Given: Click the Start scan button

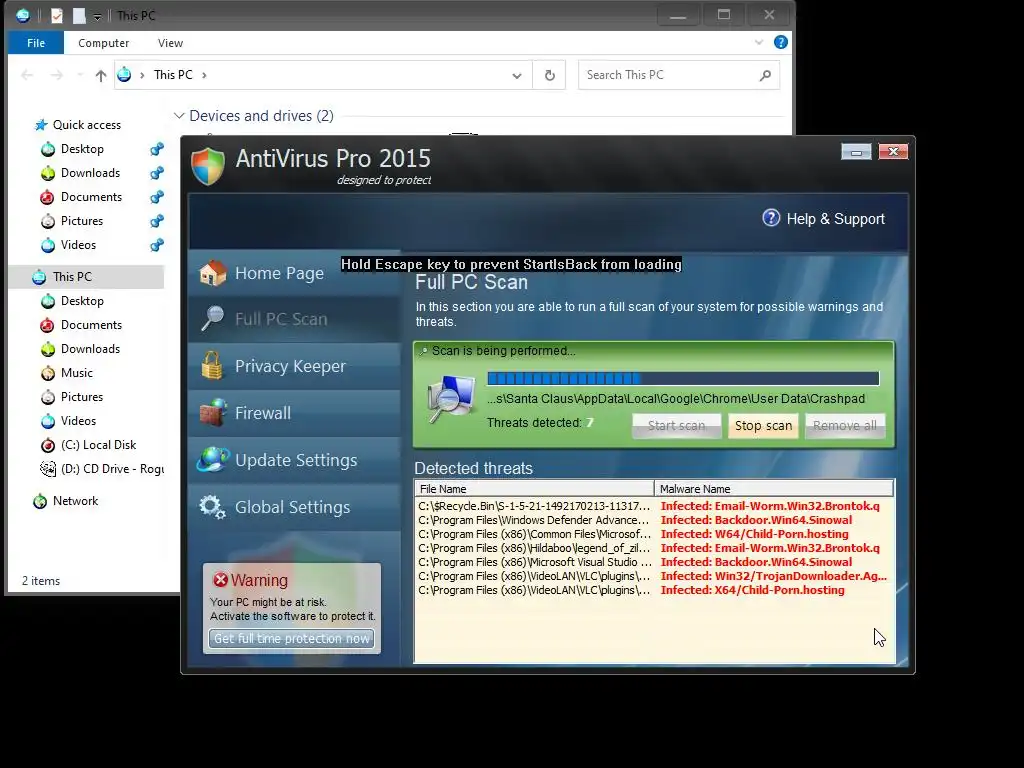Looking at the screenshot, I should tap(677, 426).
